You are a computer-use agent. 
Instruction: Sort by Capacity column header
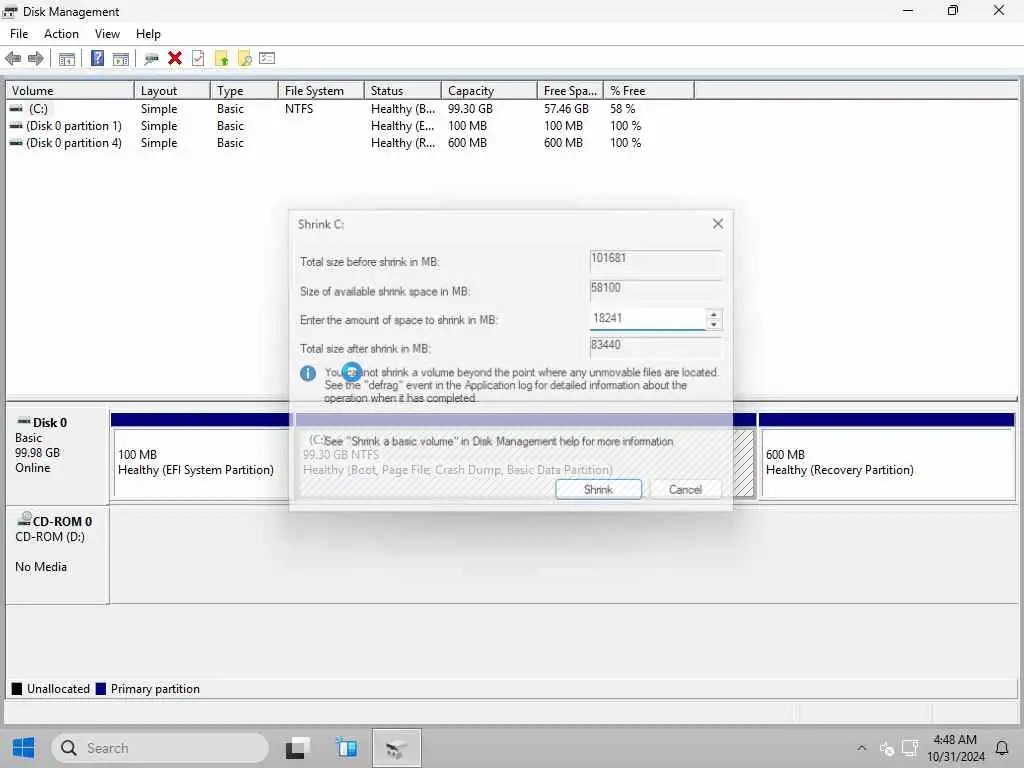[x=489, y=91]
